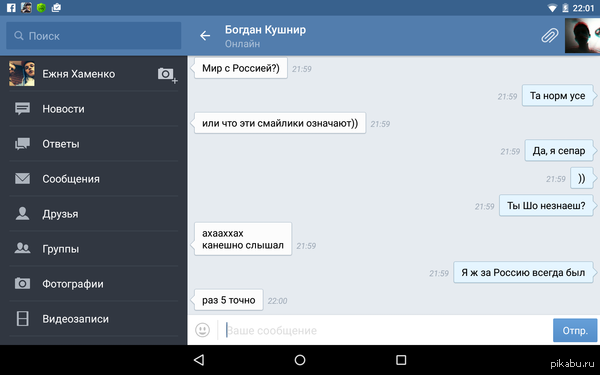Click the Поиск search field
The width and height of the screenshot is (600, 375).
point(94,36)
